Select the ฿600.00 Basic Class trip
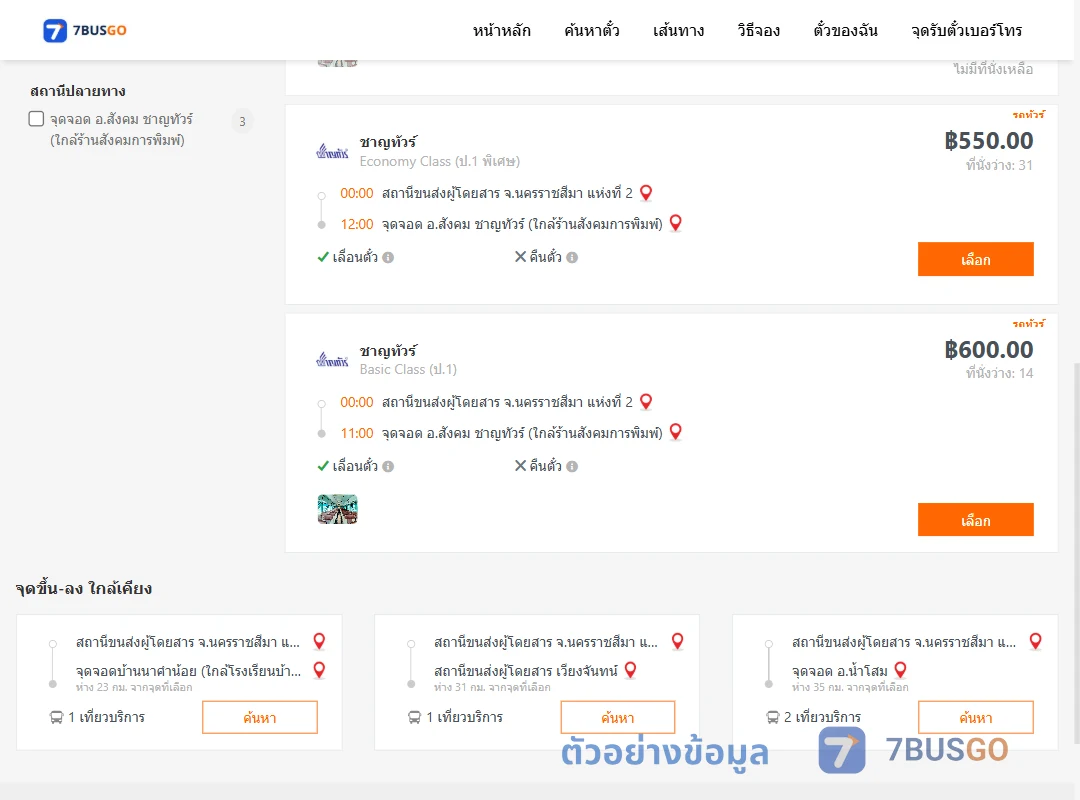This screenshot has width=1080, height=800. pos(975,520)
